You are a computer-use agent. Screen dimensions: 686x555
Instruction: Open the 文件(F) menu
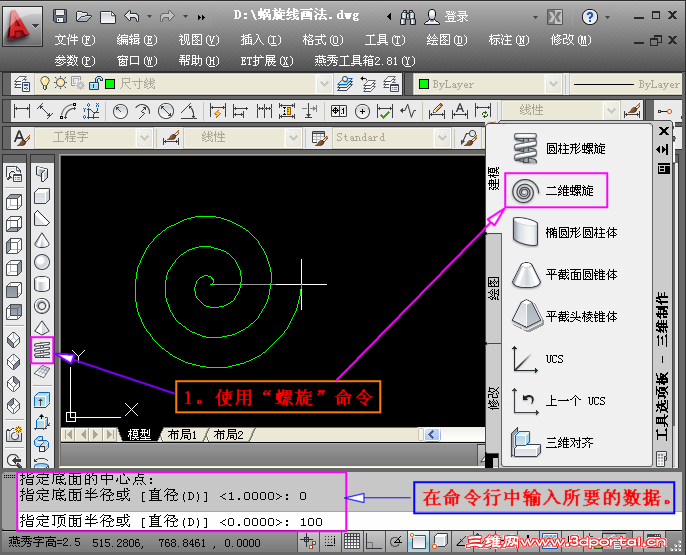click(74, 40)
